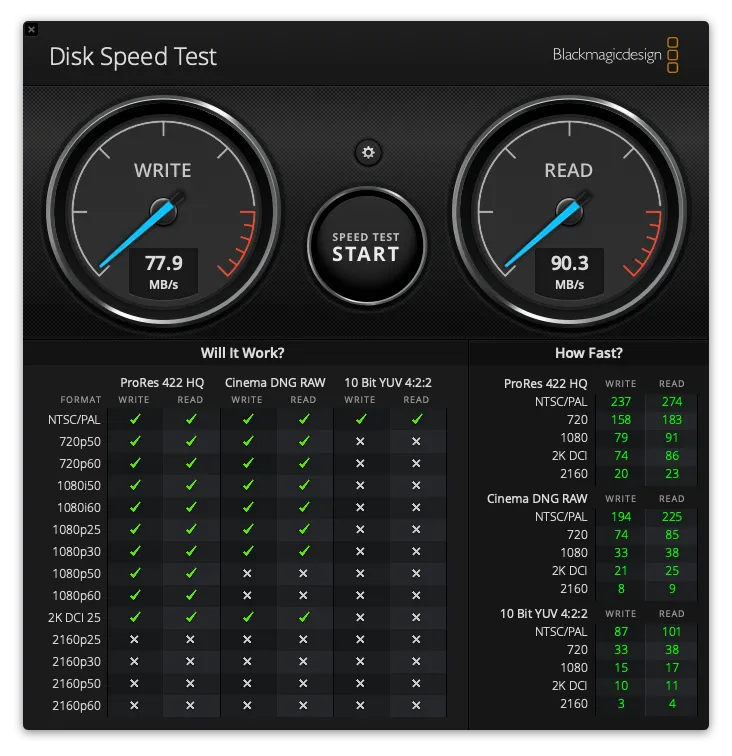
Task: Click the Disk Speed Test title text
Action: pyautogui.click(x=133, y=57)
